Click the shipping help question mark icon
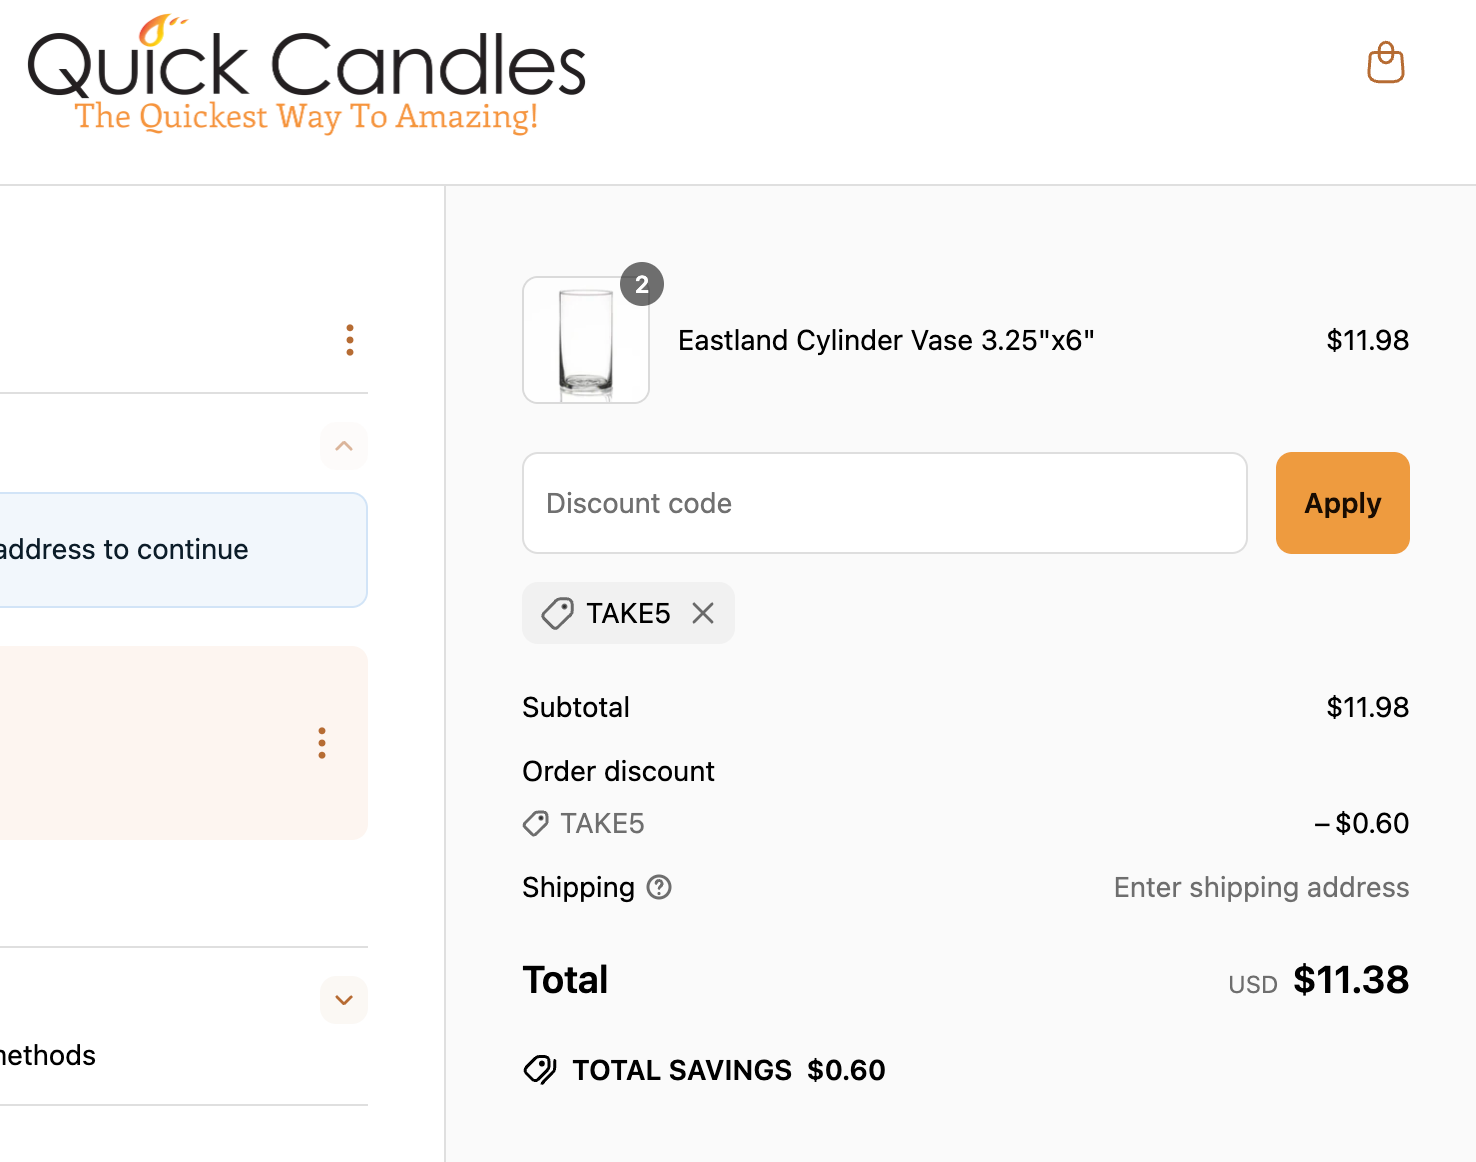The height and width of the screenshot is (1162, 1476). 659,887
